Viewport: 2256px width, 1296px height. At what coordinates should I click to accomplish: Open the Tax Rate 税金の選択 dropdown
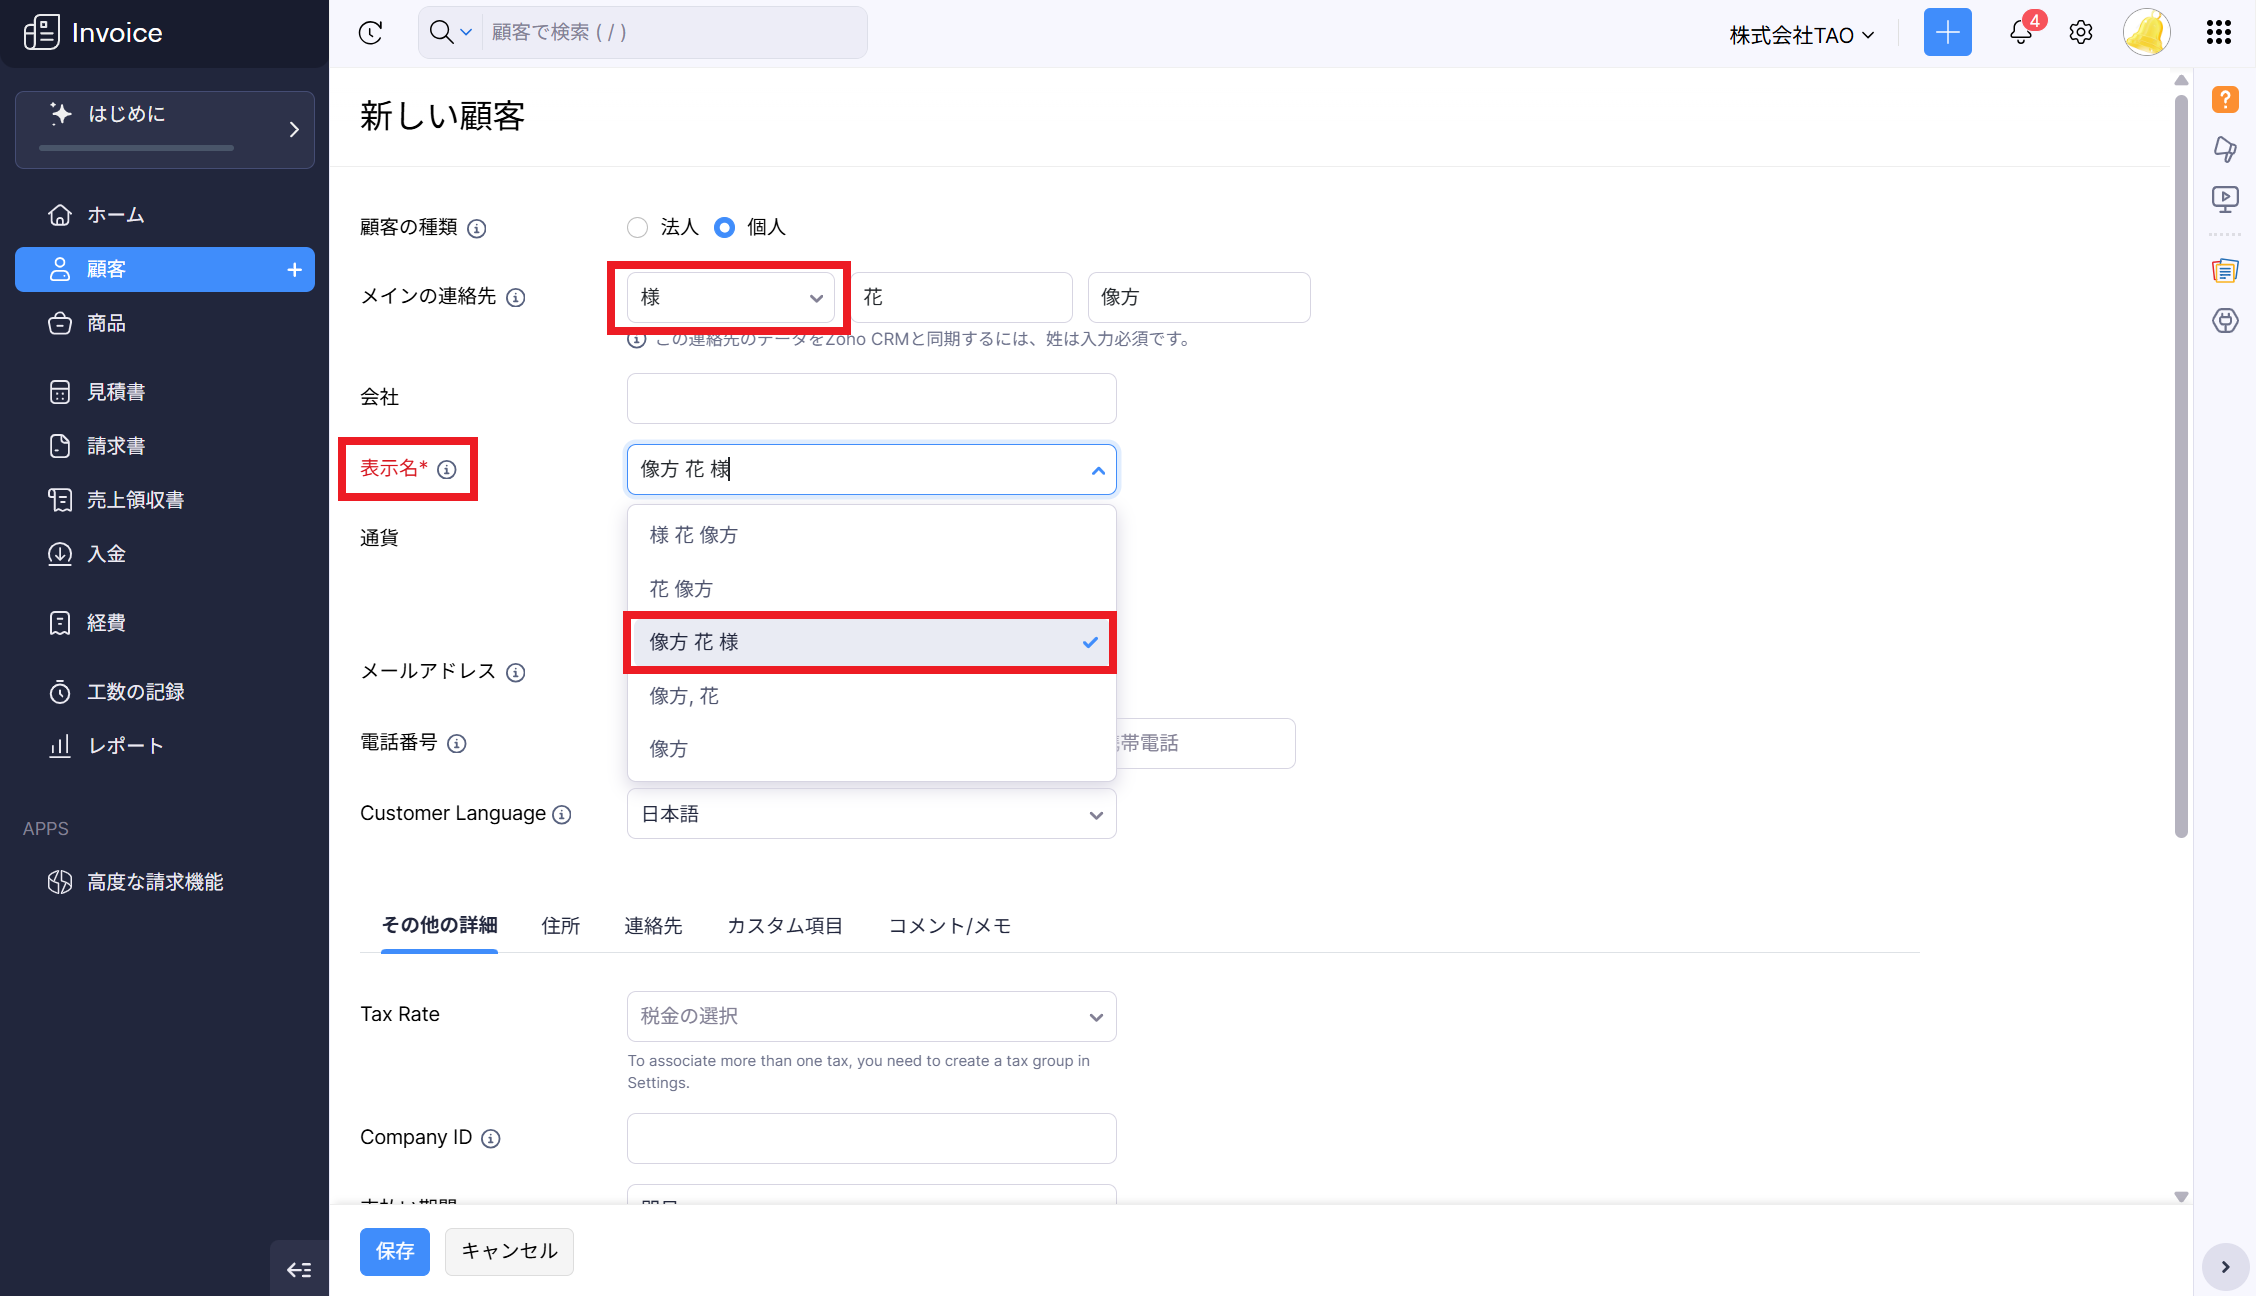871,1016
